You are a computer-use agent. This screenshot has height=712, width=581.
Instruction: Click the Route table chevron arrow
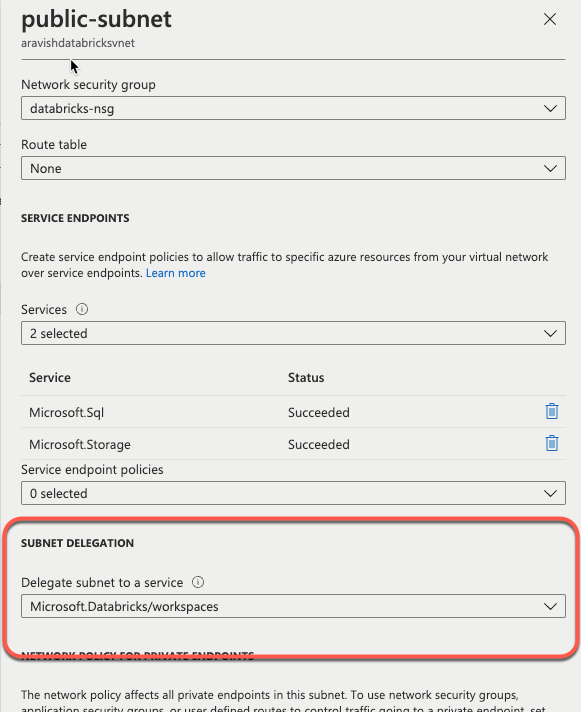pyautogui.click(x=550, y=168)
